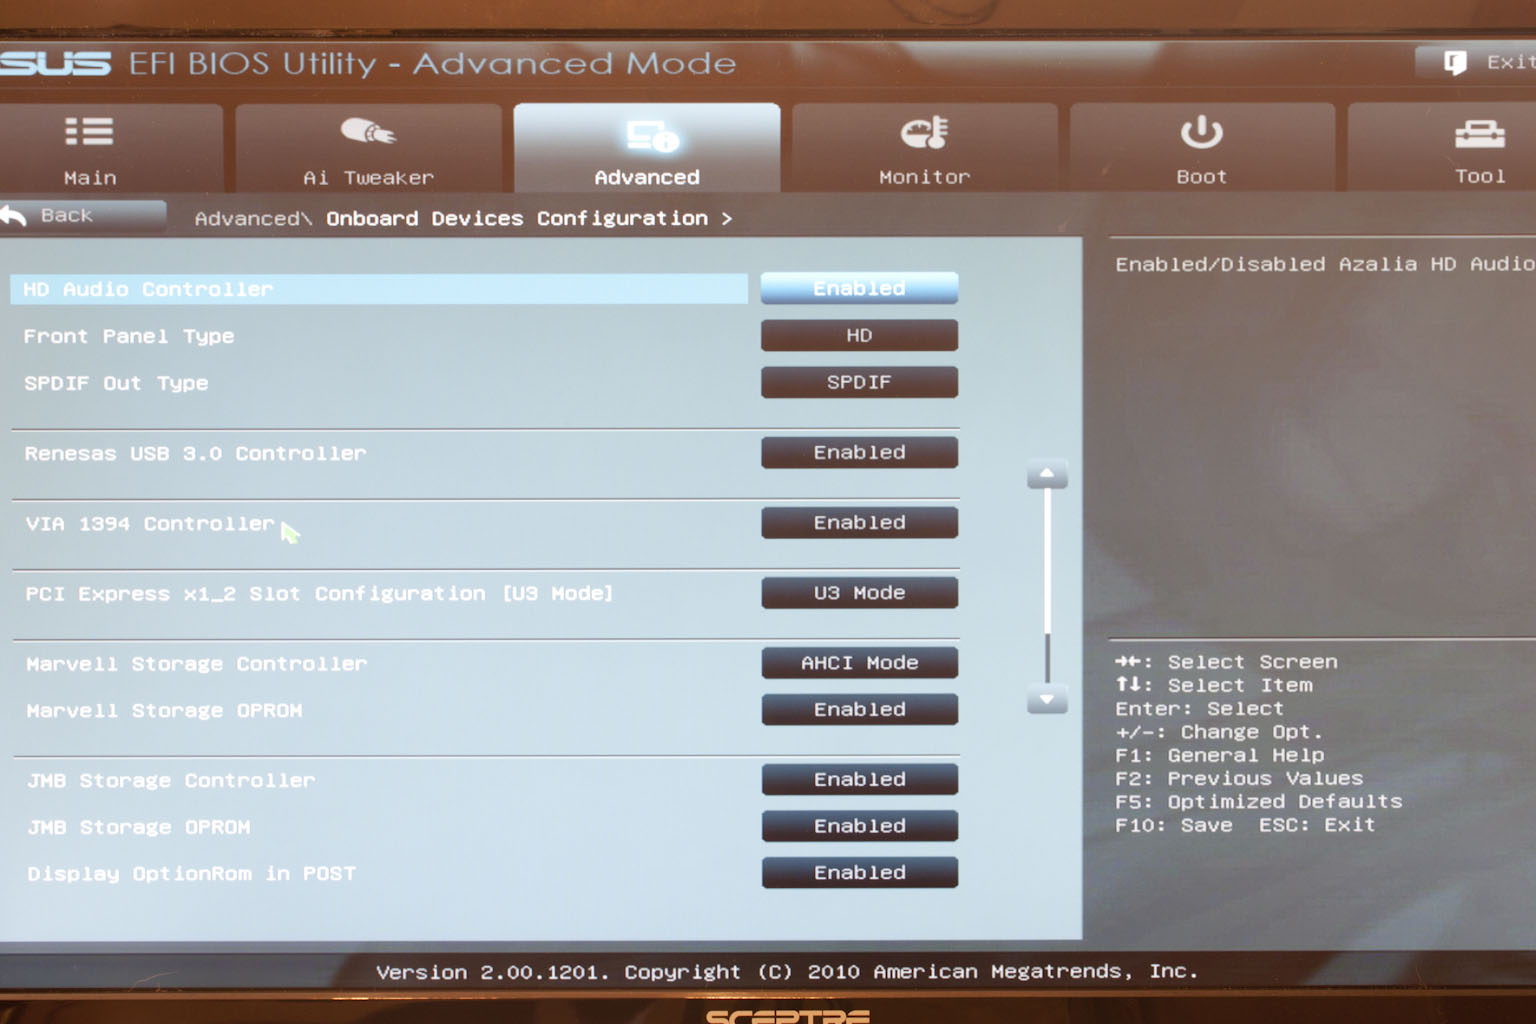
Task: Select JMB Storage OPROM label
Action: (139, 827)
